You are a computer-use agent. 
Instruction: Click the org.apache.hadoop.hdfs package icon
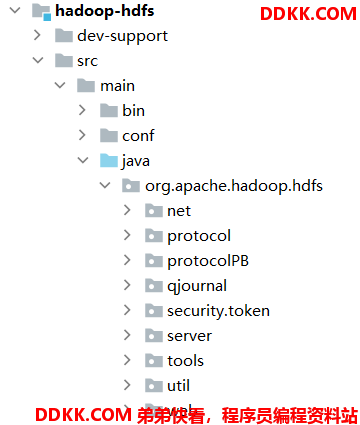(x=131, y=185)
